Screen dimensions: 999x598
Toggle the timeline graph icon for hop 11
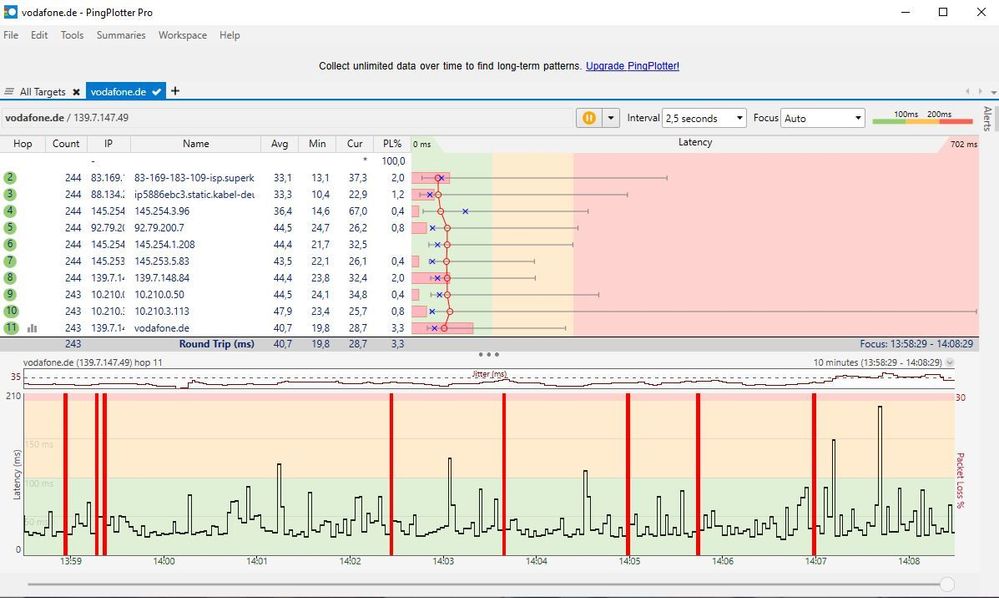click(32, 328)
